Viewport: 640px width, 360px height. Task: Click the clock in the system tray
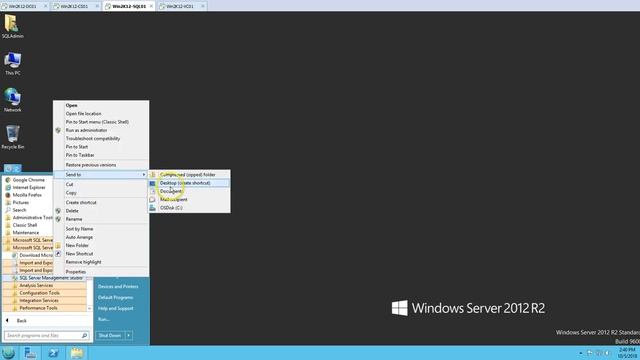point(627,353)
